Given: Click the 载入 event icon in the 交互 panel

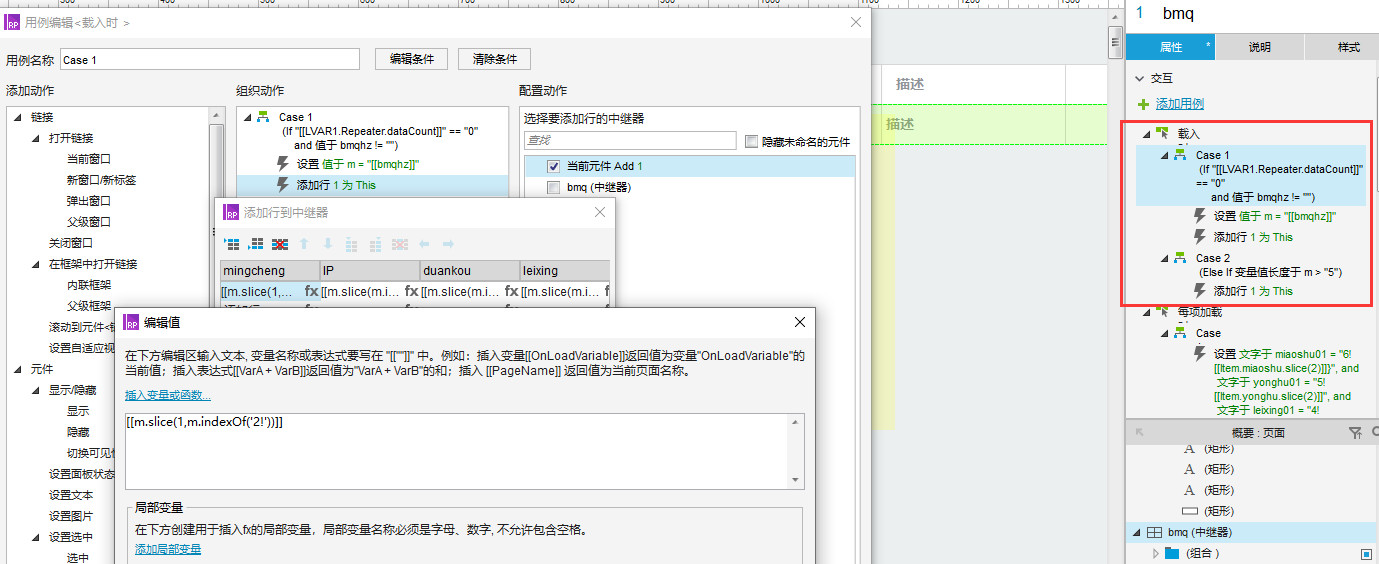Looking at the screenshot, I should [1162, 133].
